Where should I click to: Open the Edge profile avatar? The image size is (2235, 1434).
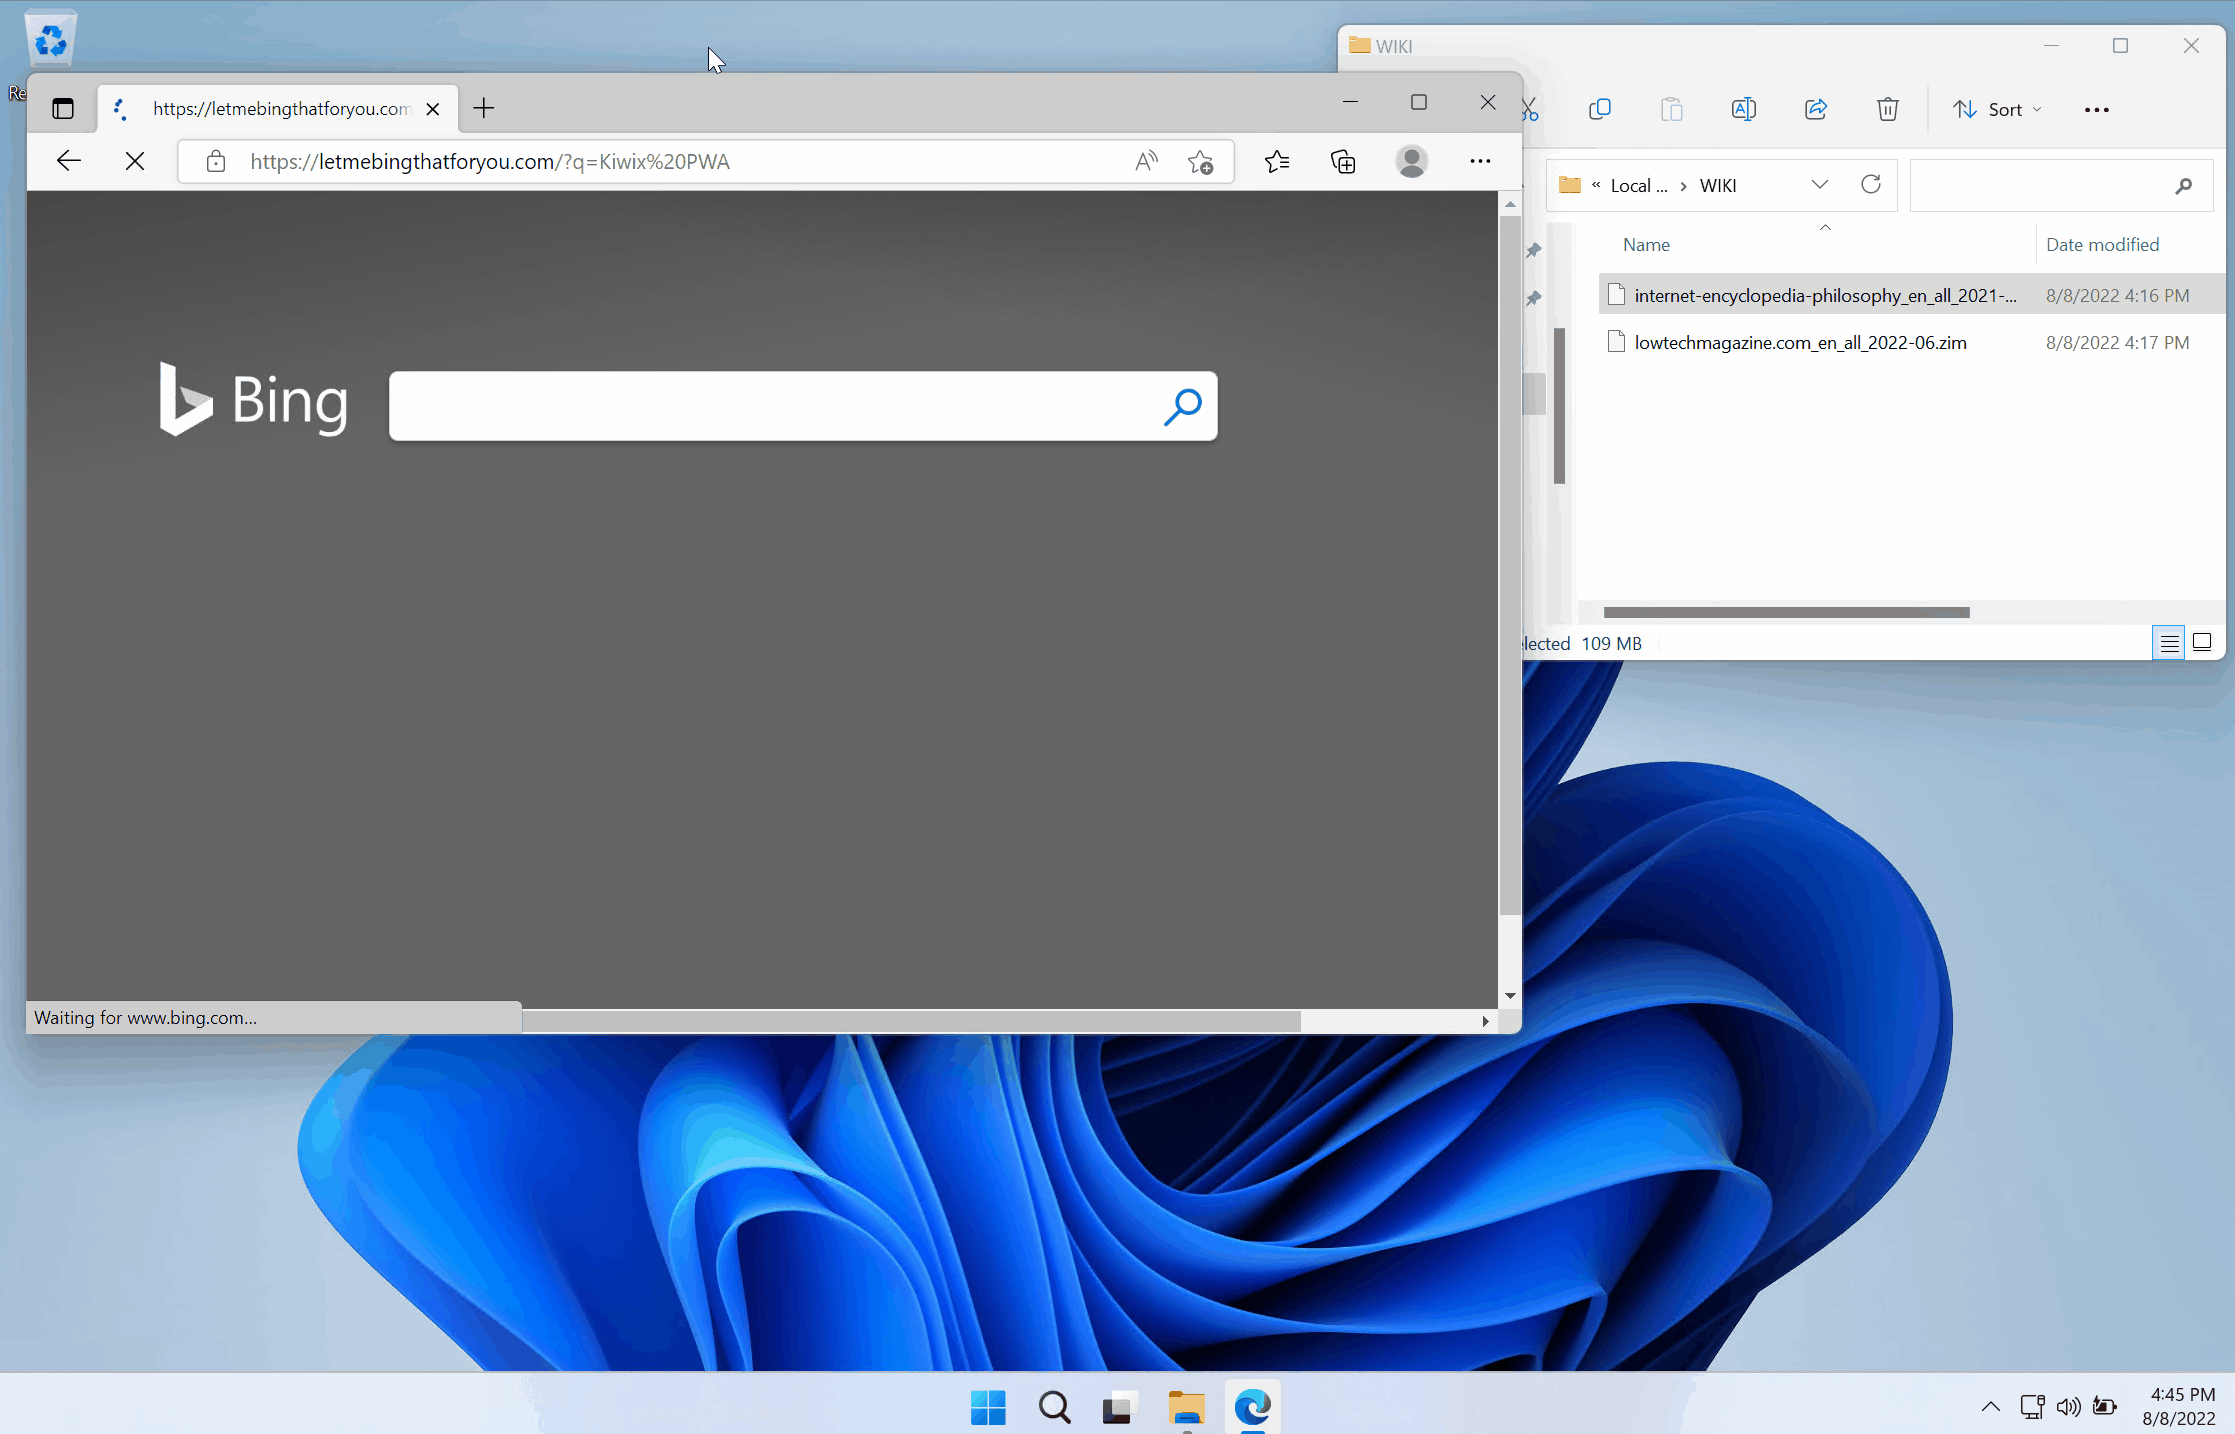[x=1412, y=161]
